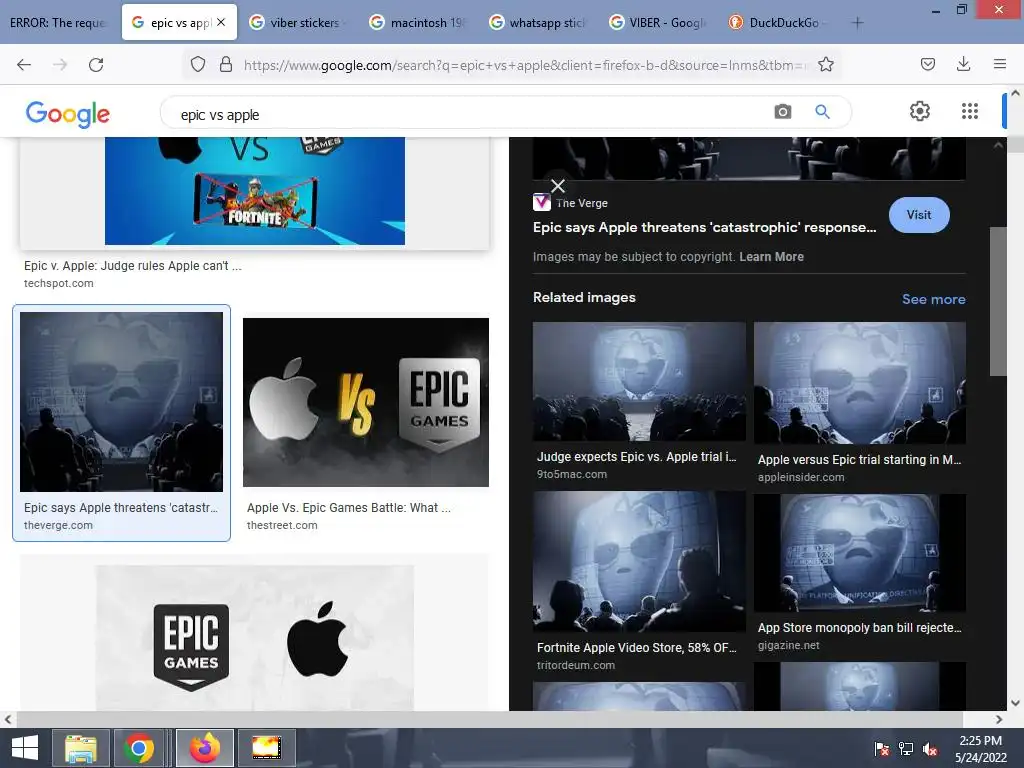Switch to the ERROR: The reque tab
This screenshot has height=768, width=1024.
58,23
